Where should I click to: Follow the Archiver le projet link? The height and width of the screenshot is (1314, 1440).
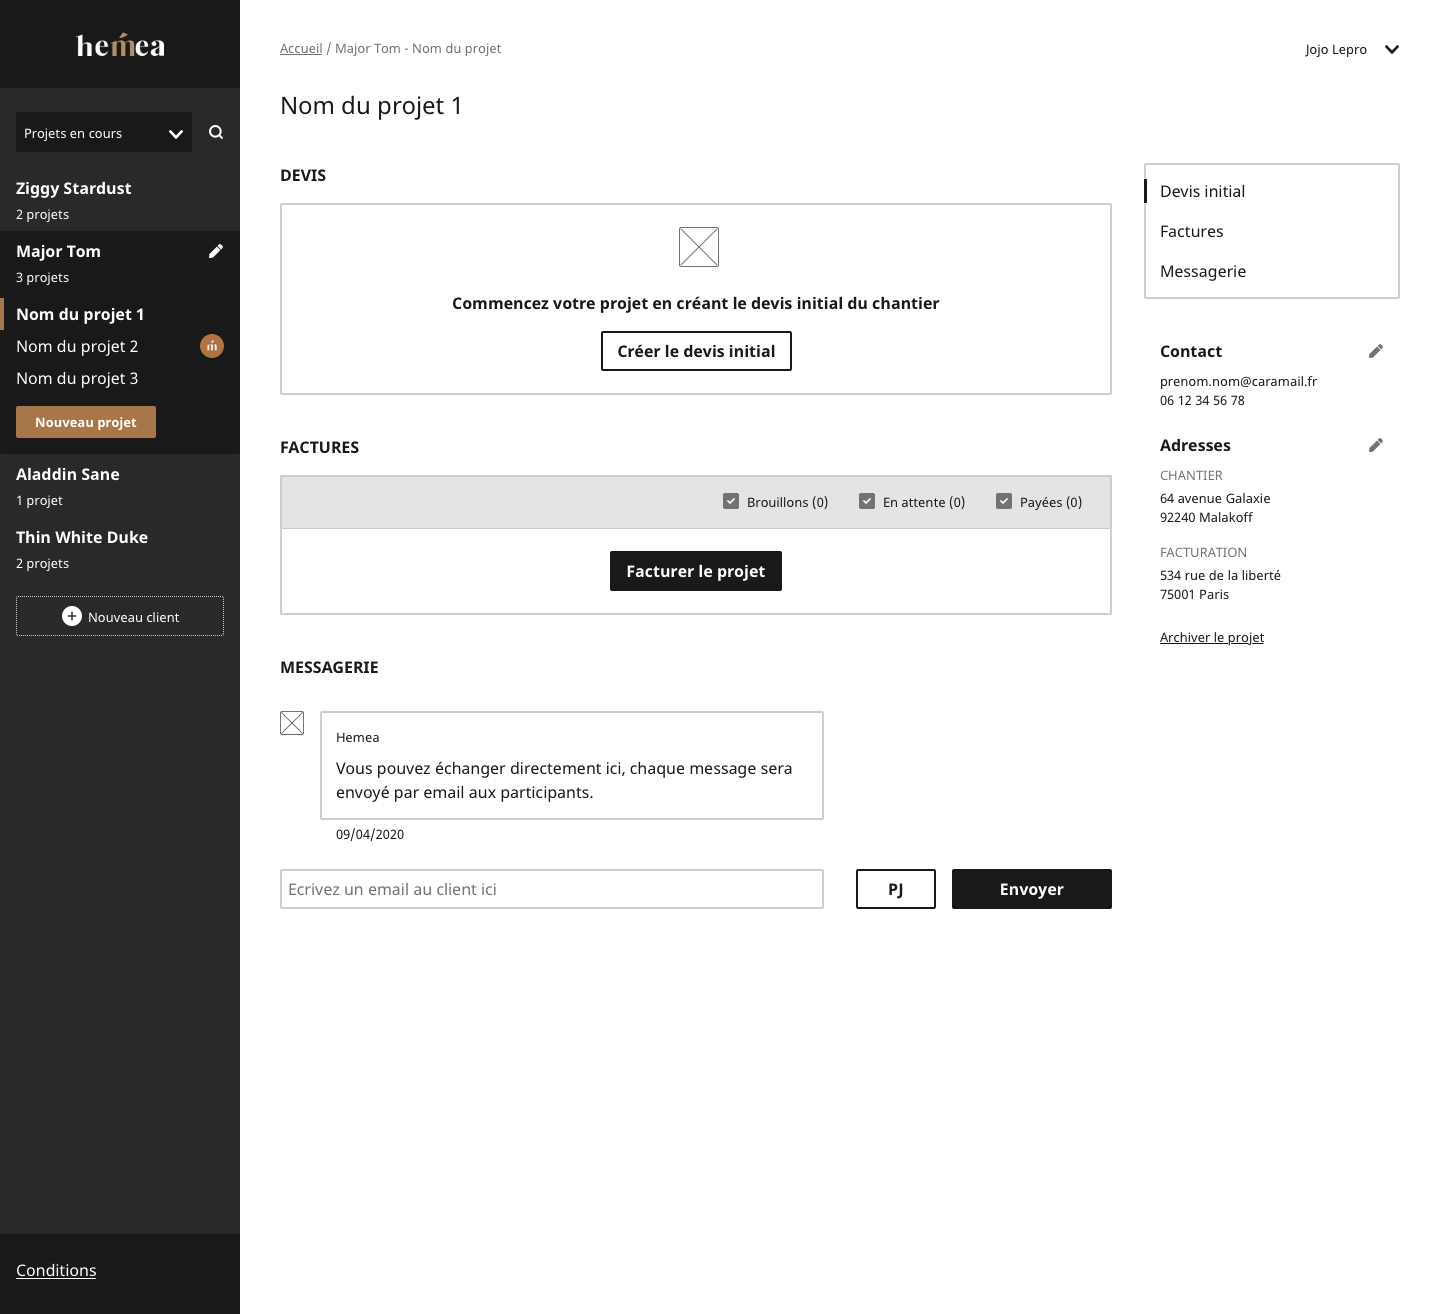[x=1211, y=637]
